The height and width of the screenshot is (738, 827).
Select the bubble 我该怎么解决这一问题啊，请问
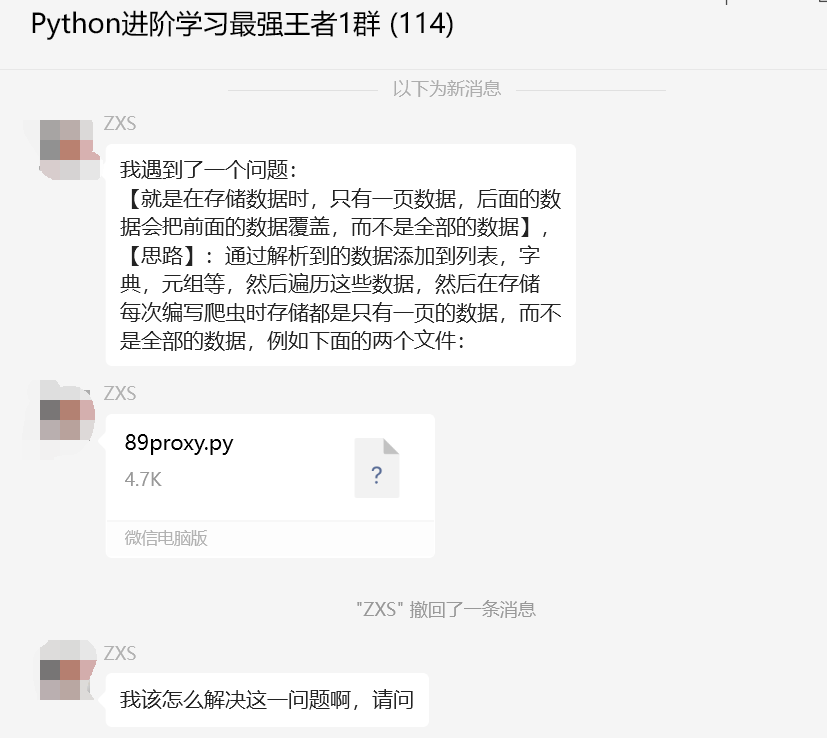tap(267, 700)
